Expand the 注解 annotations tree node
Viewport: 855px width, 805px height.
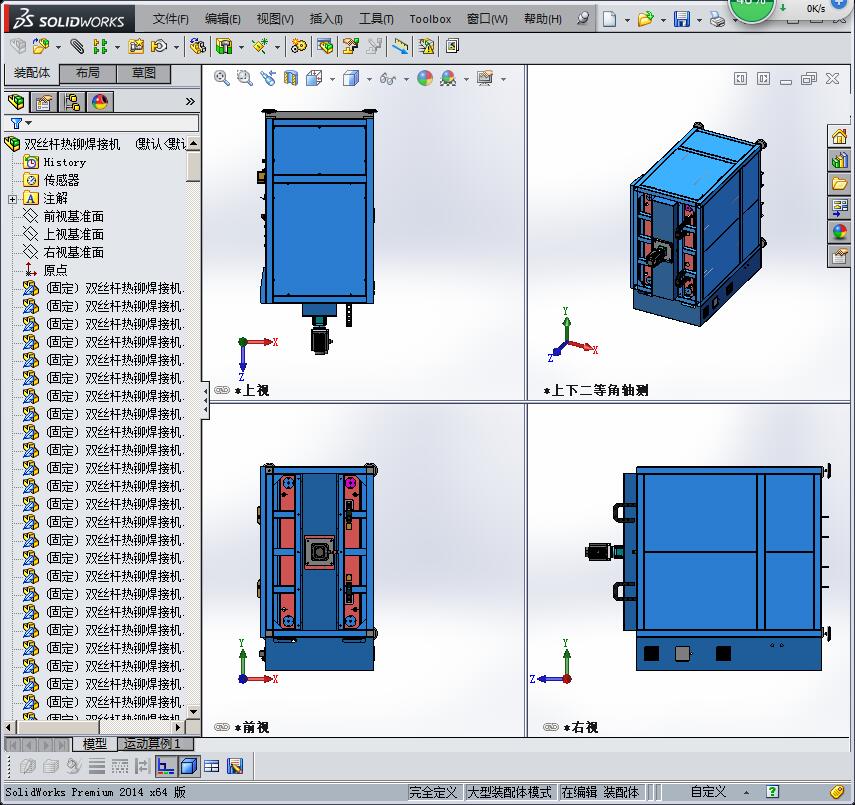[x=12, y=199]
